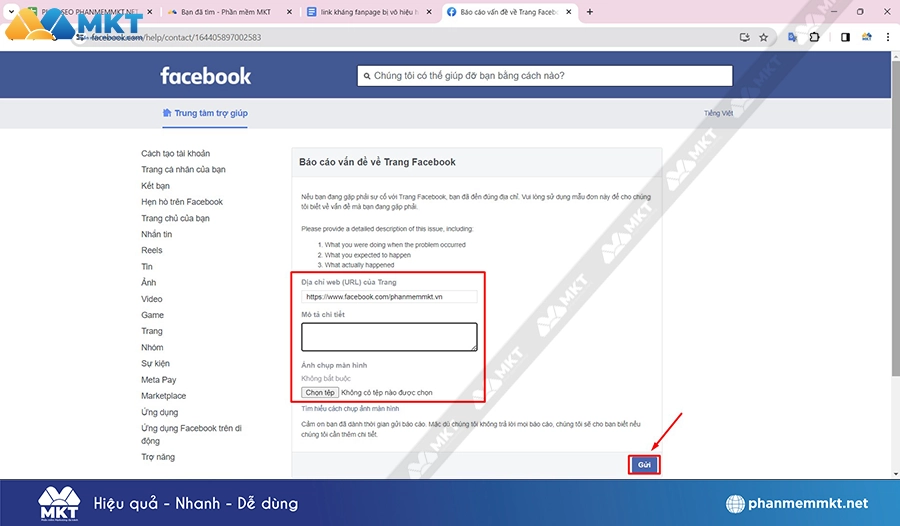Open 'Nhắn tin' help topic
This screenshot has width=900, height=526.
[x=157, y=234]
